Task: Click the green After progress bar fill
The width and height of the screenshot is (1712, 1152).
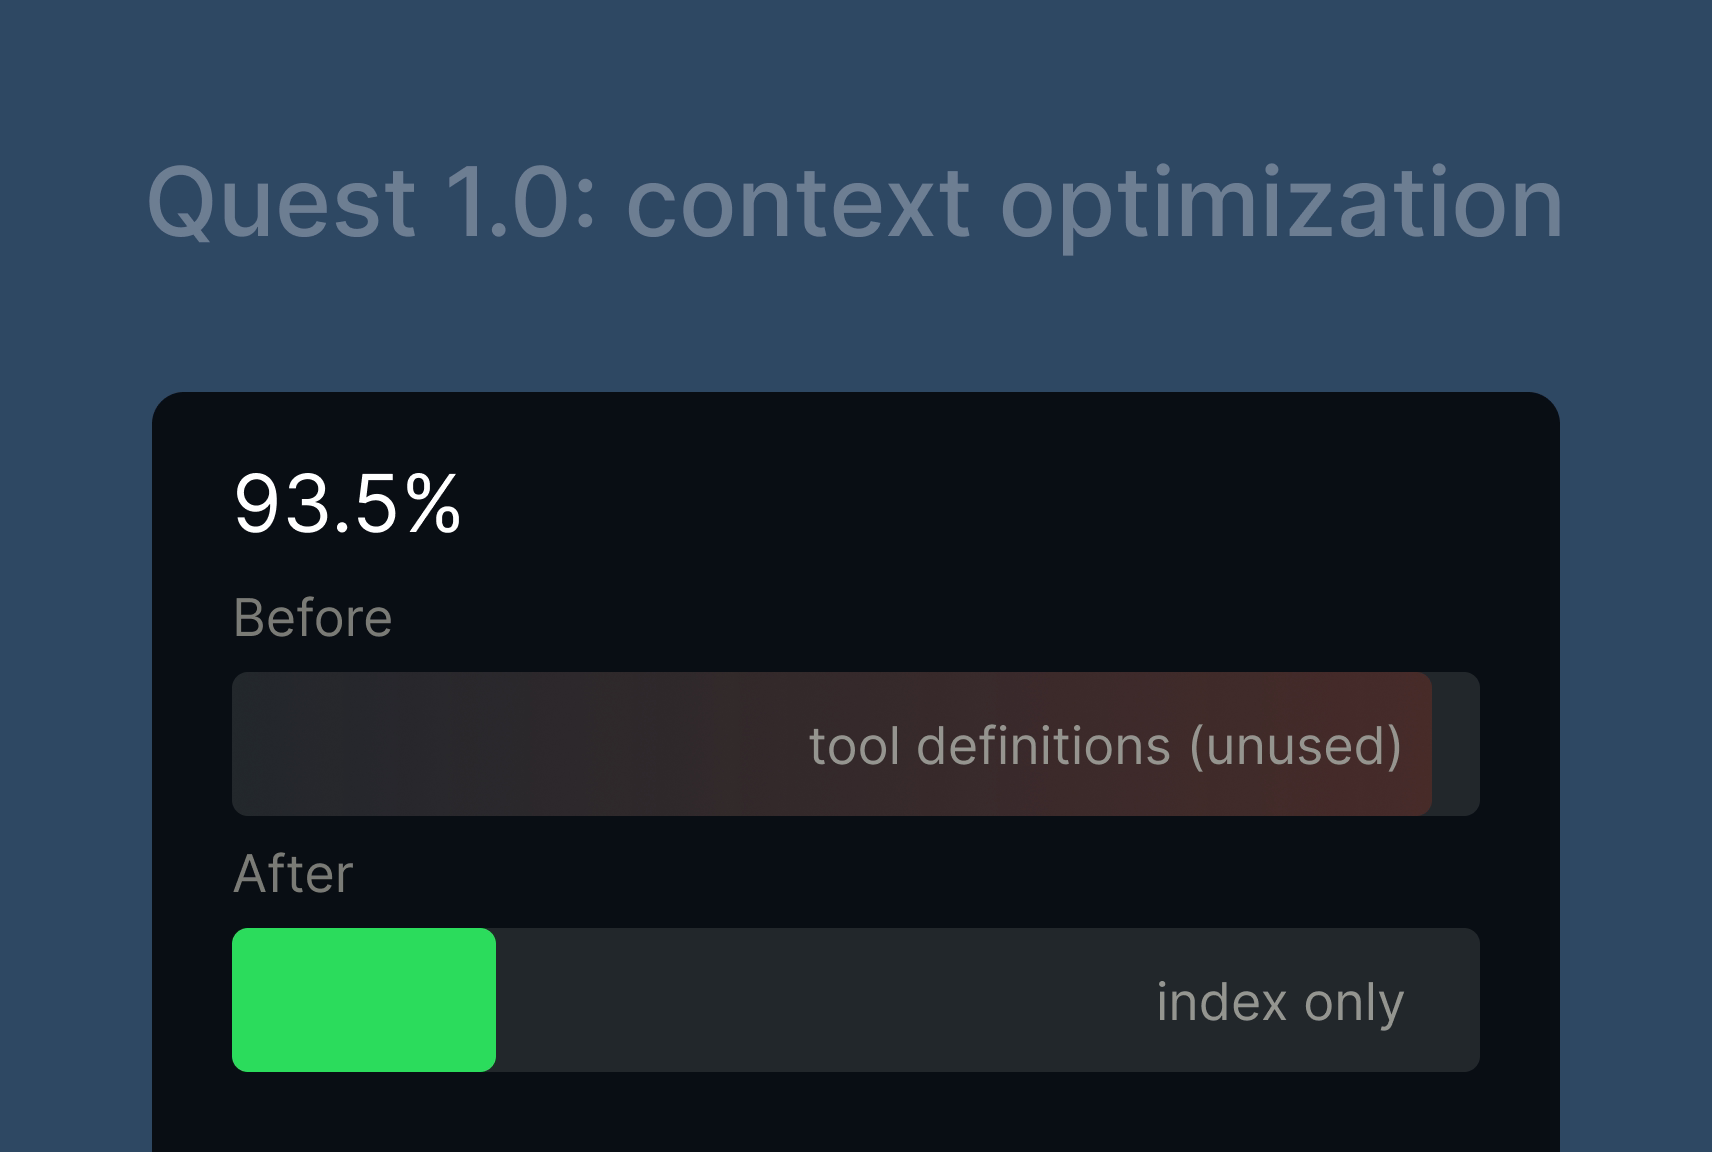Action: (x=364, y=1000)
